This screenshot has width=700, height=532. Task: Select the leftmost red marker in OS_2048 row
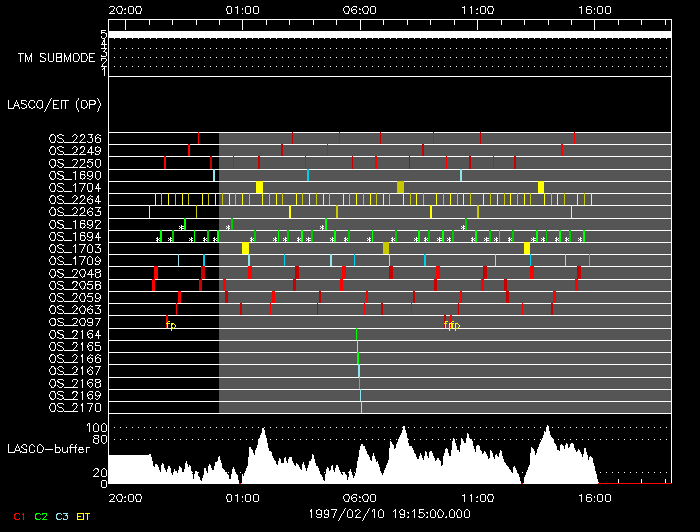click(x=156, y=273)
